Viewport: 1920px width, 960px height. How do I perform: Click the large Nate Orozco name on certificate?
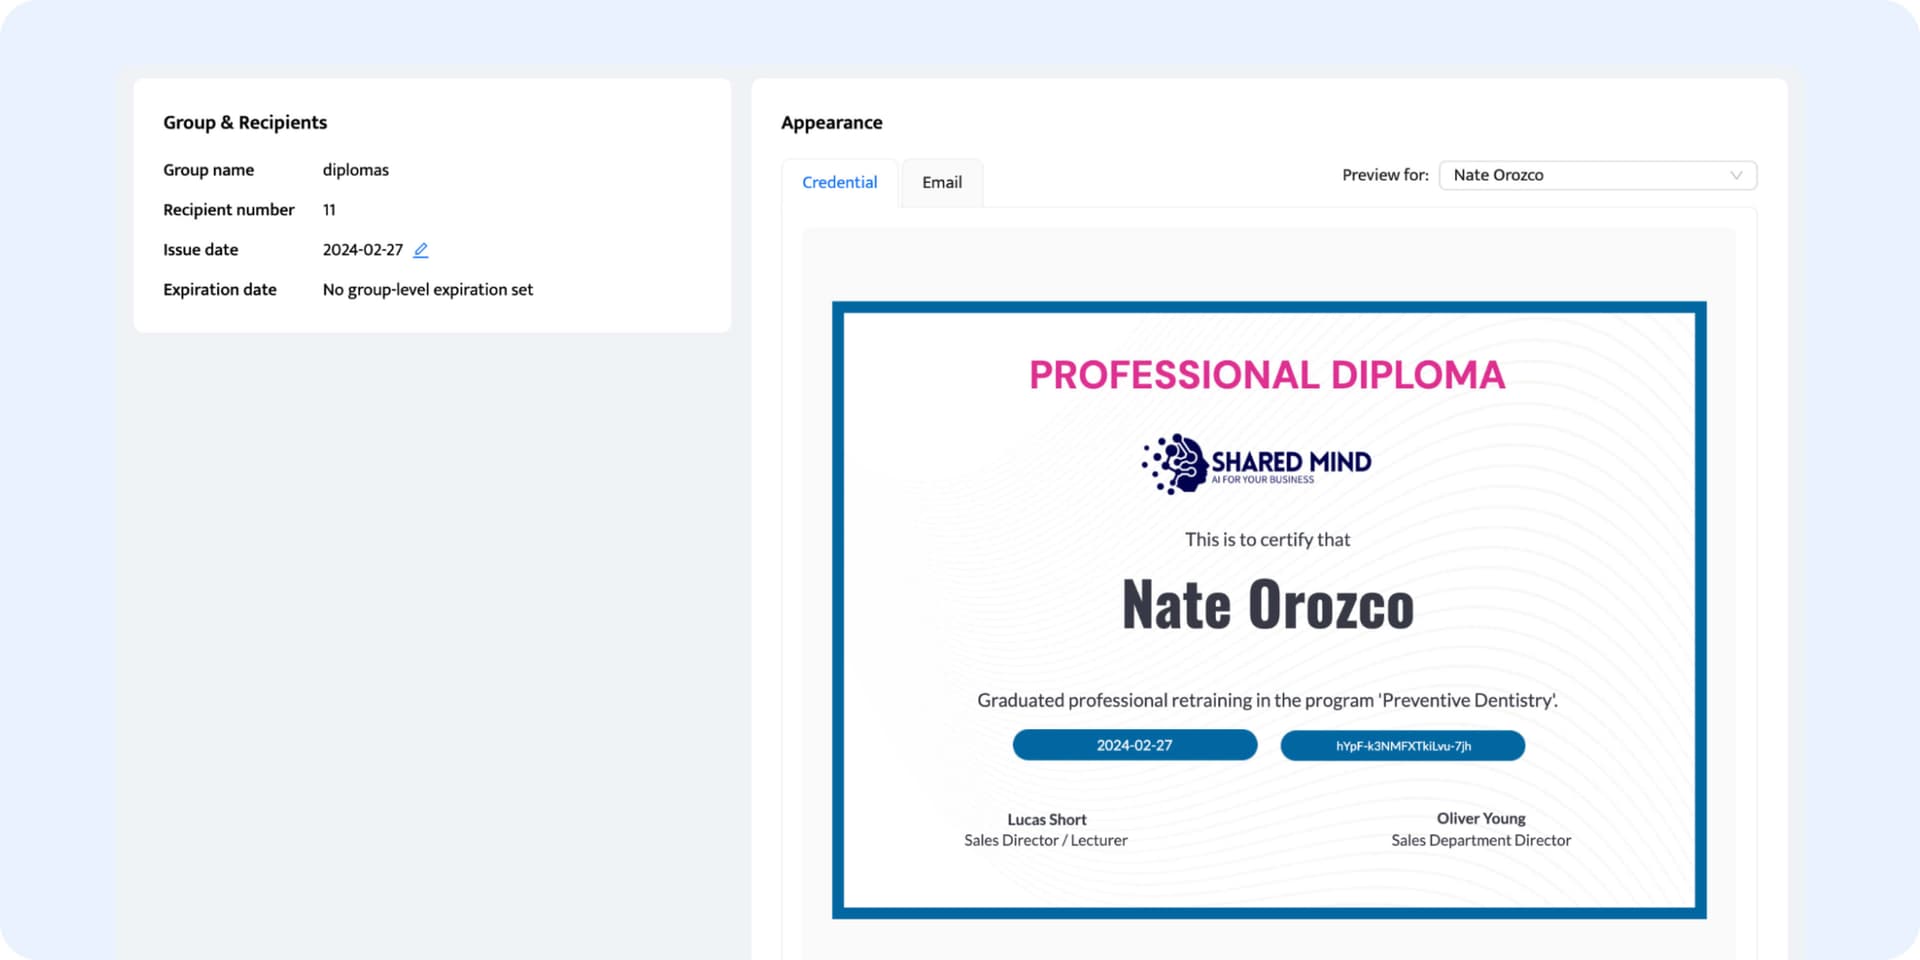click(x=1267, y=605)
